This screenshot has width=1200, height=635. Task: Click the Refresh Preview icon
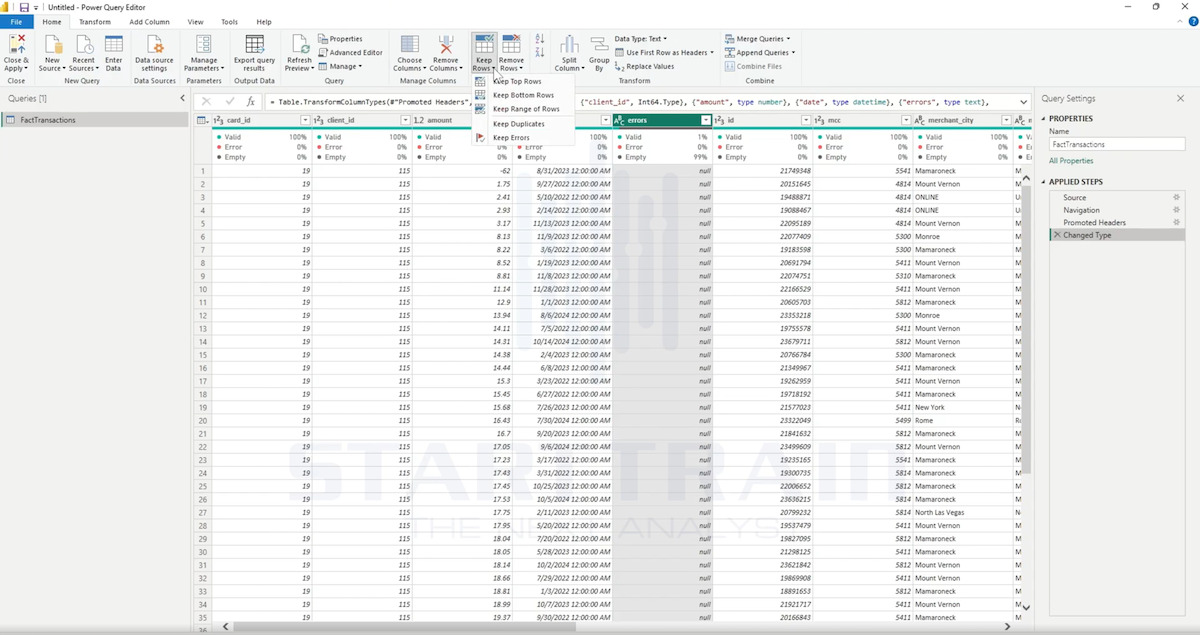[299, 44]
